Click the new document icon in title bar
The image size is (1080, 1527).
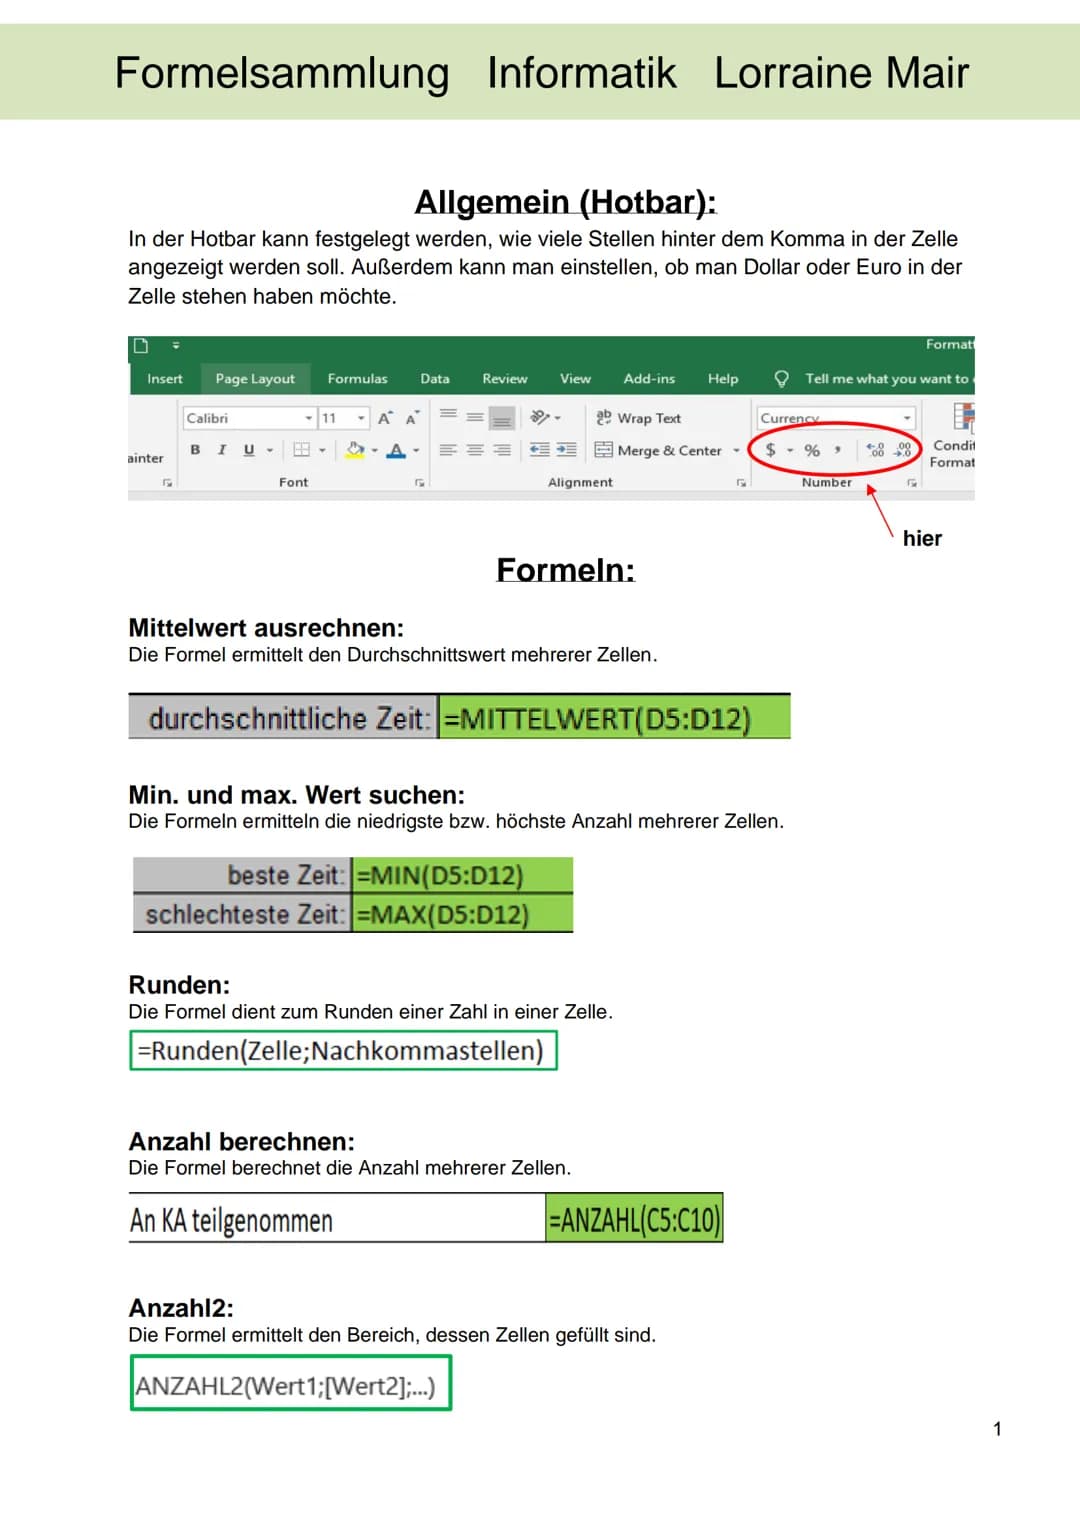point(141,346)
